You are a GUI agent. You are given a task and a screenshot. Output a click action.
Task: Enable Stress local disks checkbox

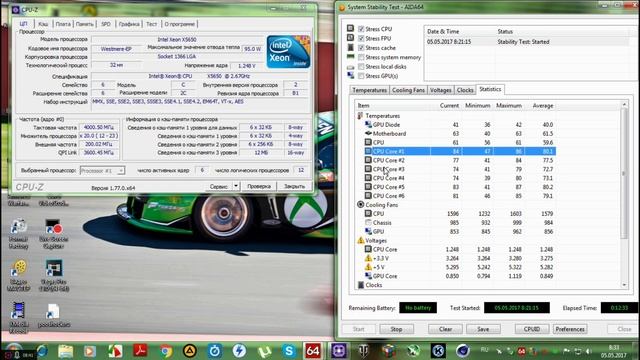click(x=361, y=67)
